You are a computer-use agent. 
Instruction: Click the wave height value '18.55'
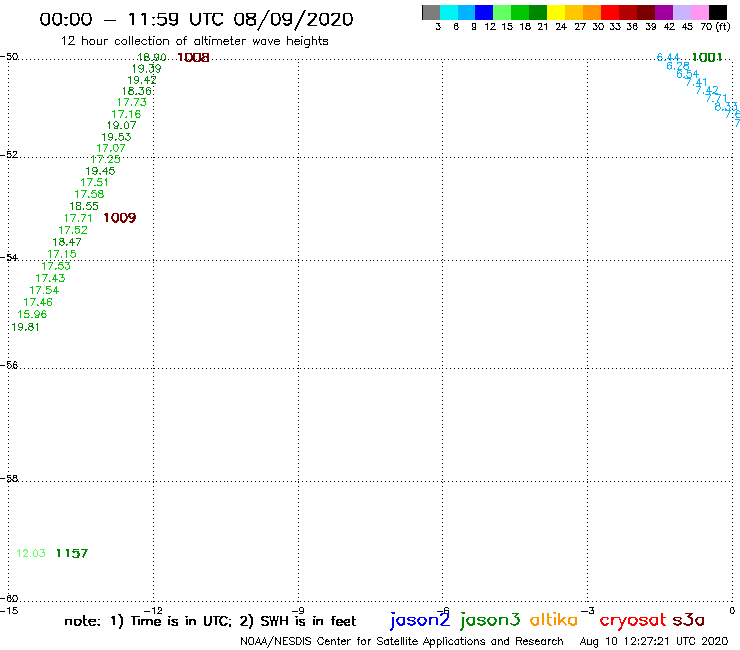click(x=84, y=206)
